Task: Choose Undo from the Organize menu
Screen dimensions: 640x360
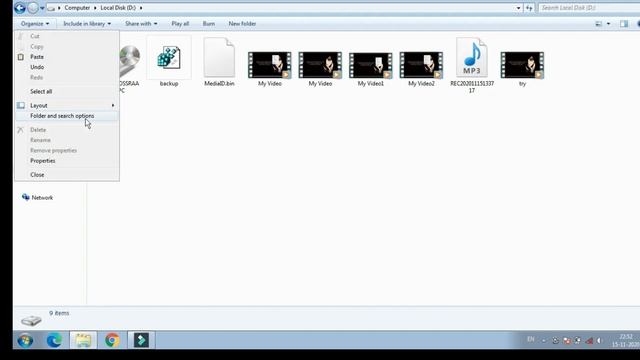Action: coord(67,67)
